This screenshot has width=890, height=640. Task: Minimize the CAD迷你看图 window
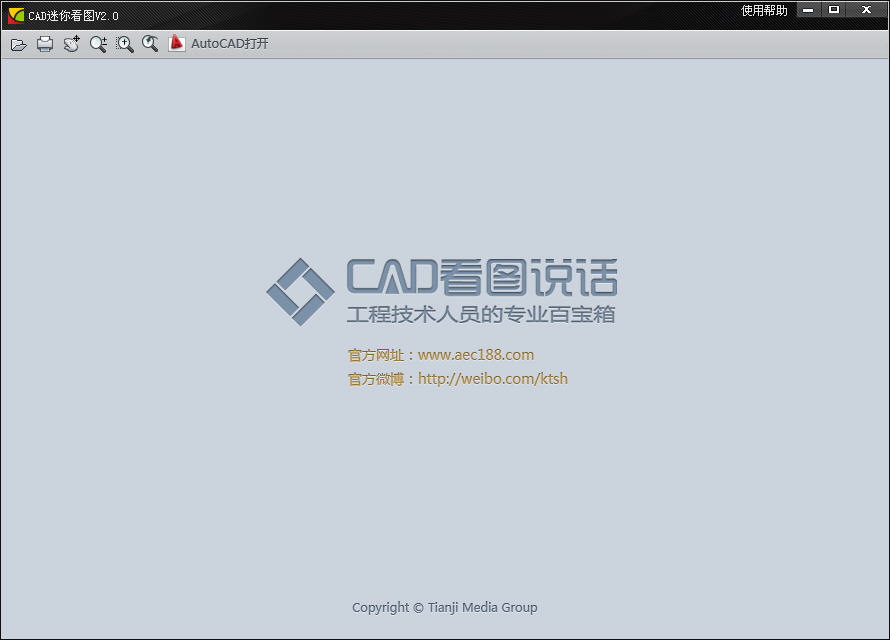[807, 9]
